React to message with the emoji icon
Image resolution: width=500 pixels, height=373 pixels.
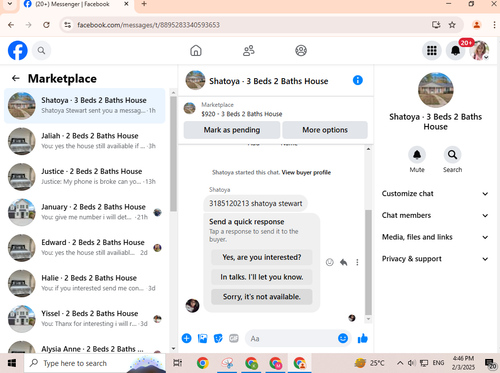(330, 262)
